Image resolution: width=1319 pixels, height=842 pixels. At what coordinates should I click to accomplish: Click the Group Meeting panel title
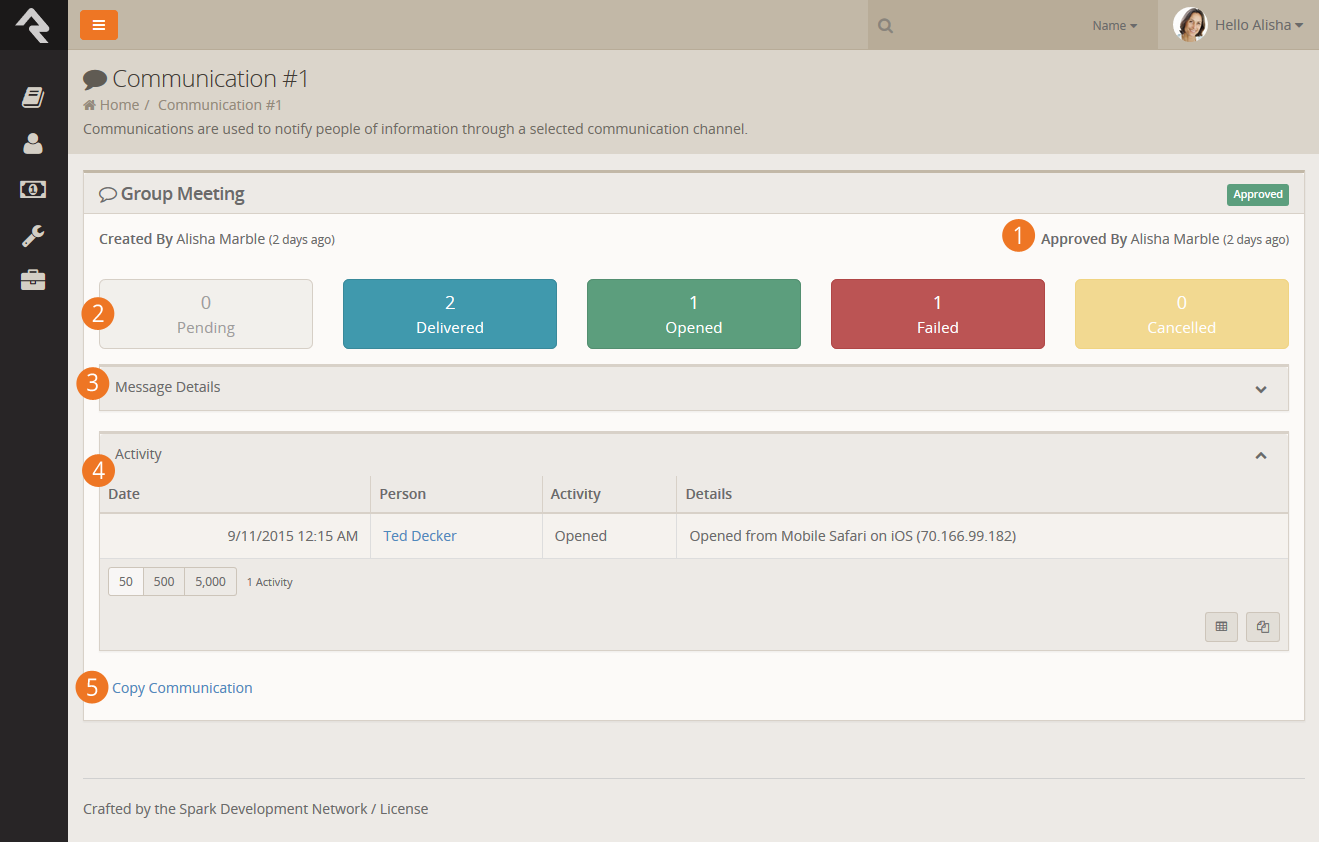point(183,194)
